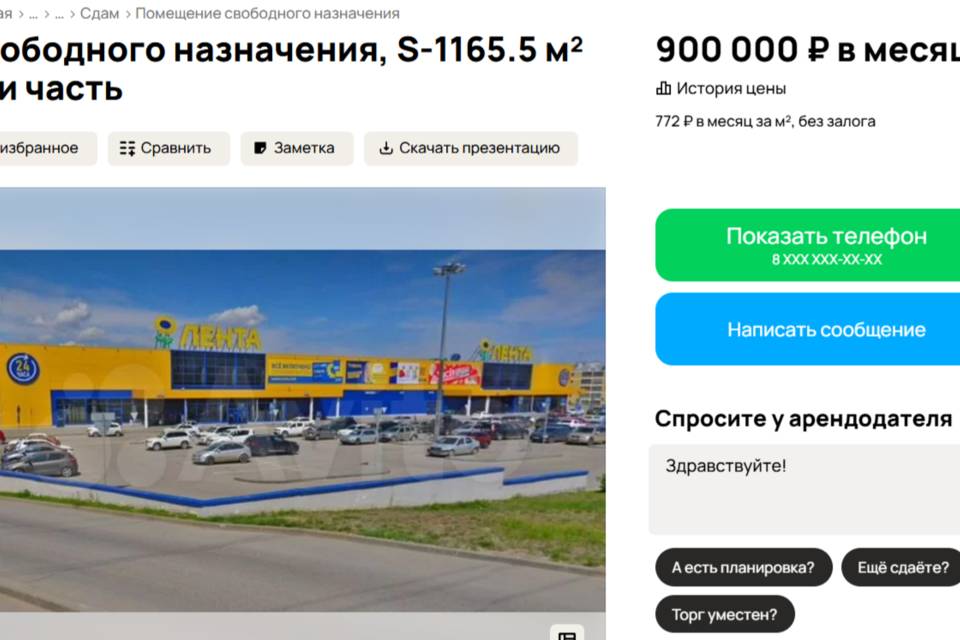Viewport: 960px width, 640px height.
Task: Open the Лента building photo
Action: point(302,399)
